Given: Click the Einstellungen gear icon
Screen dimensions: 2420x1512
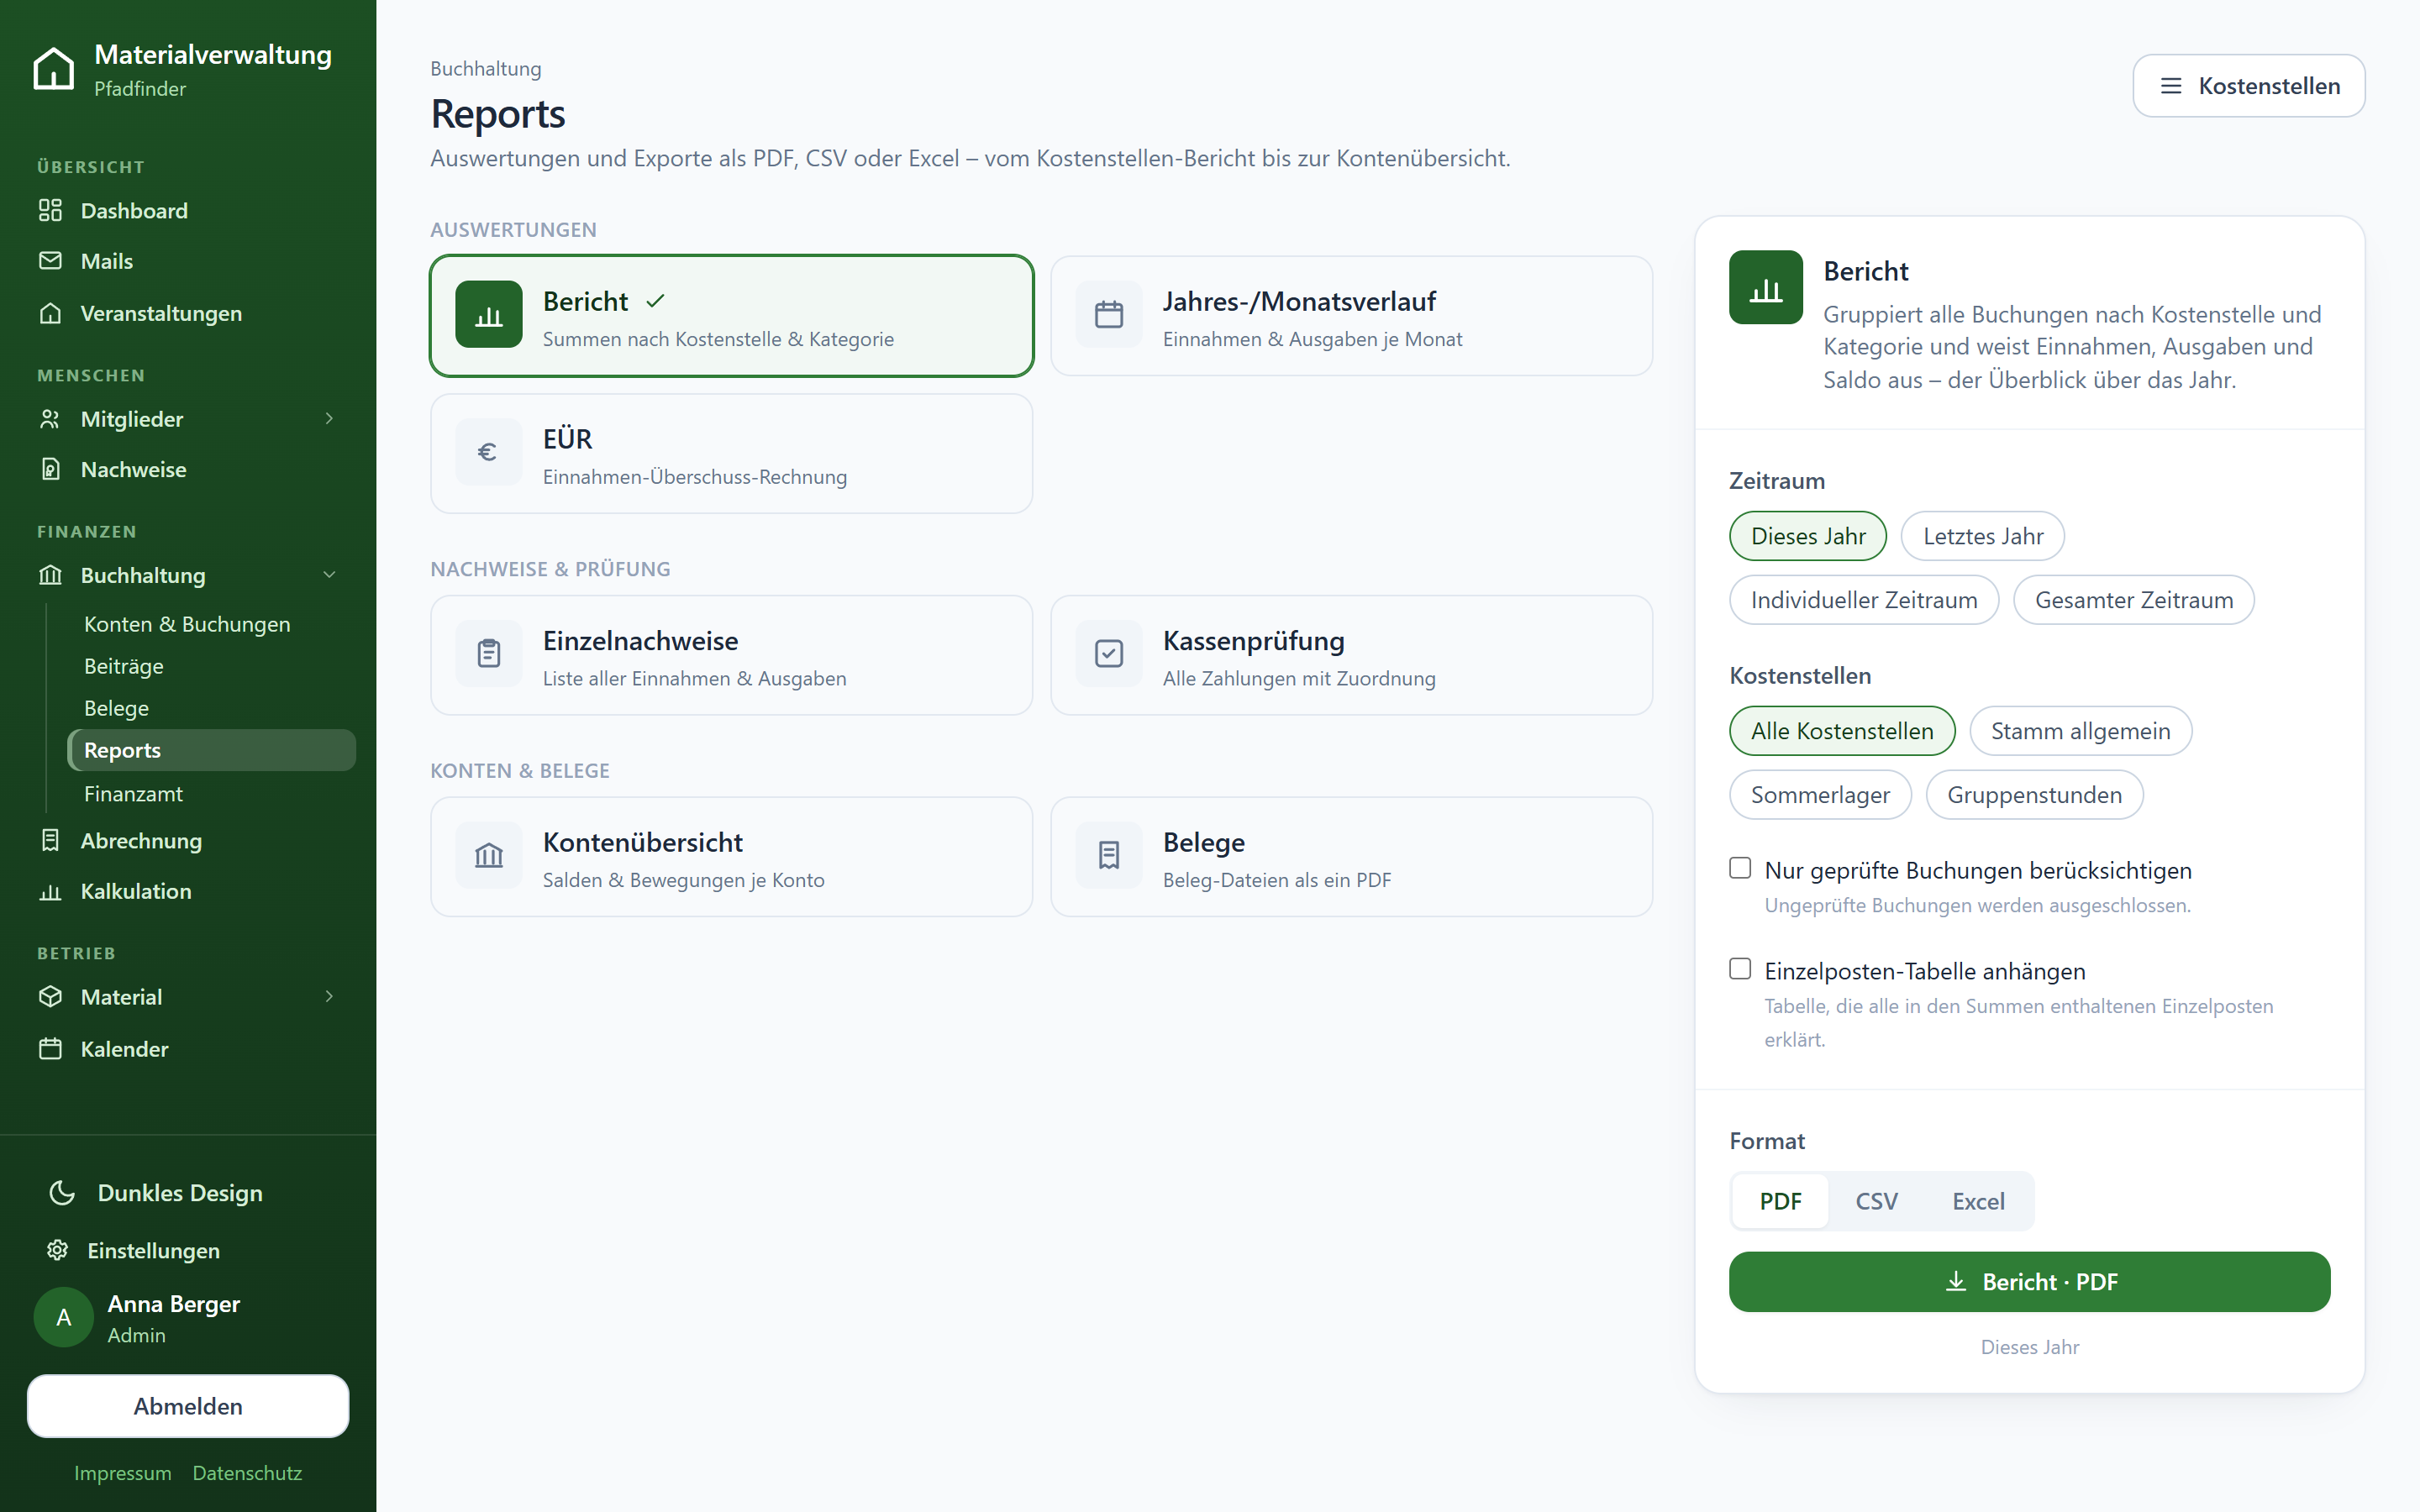Looking at the screenshot, I should pyautogui.click(x=58, y=1250).
